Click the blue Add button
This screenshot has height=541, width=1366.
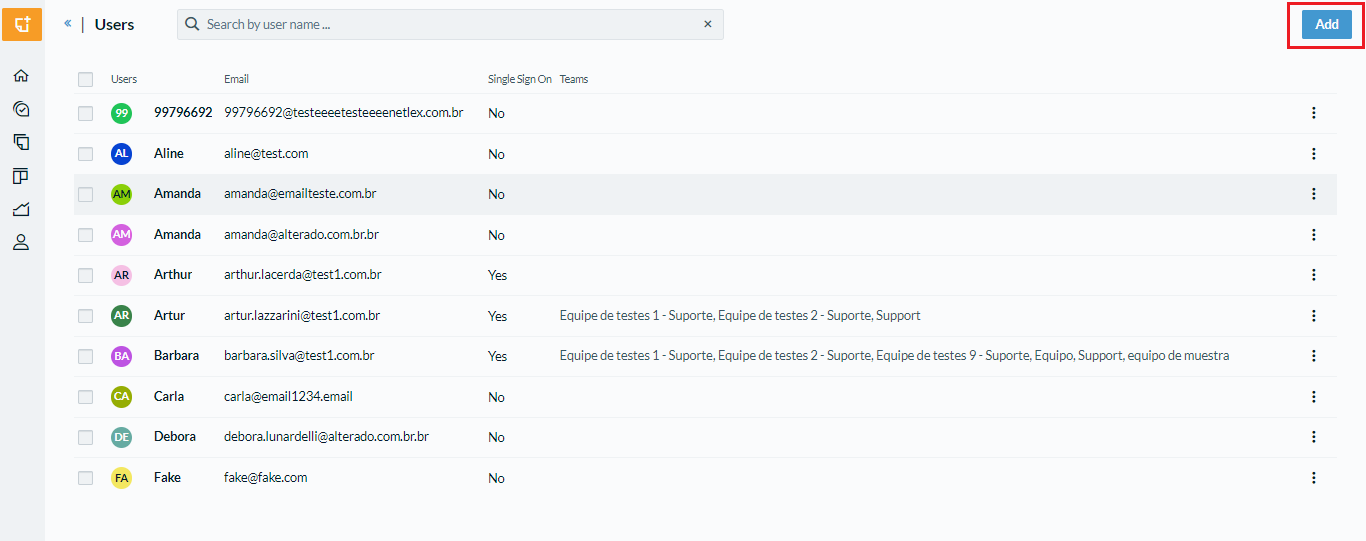pos(1326,24)
